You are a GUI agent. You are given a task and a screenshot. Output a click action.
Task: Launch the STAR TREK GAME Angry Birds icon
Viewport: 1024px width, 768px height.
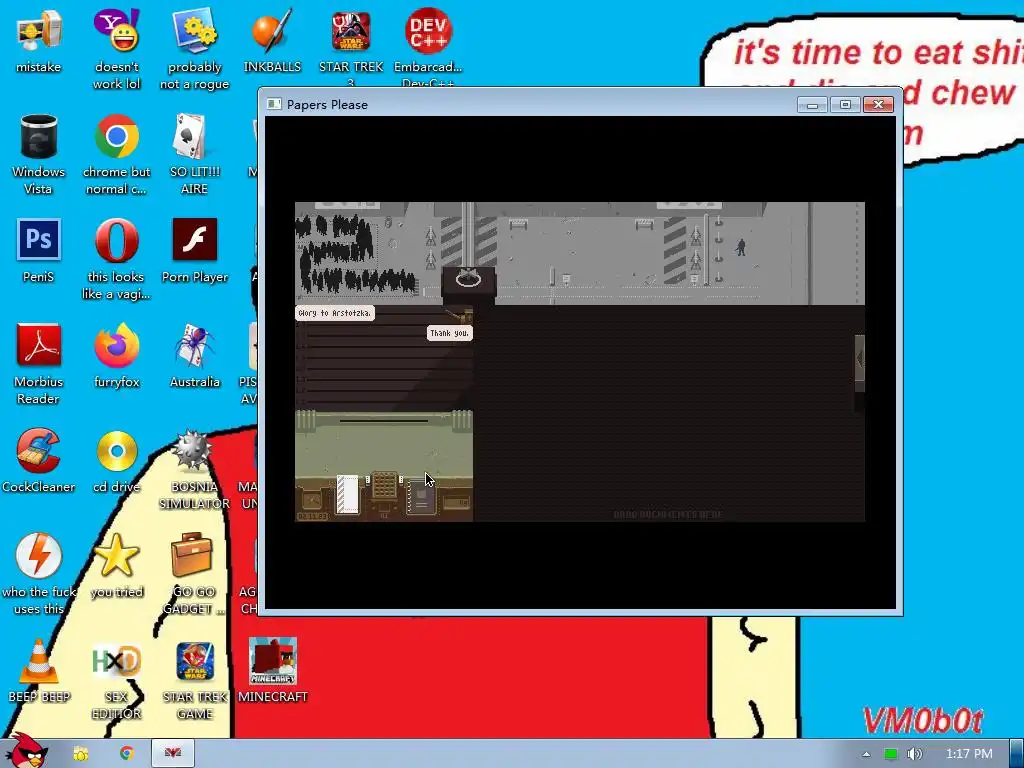pos(195,661)
